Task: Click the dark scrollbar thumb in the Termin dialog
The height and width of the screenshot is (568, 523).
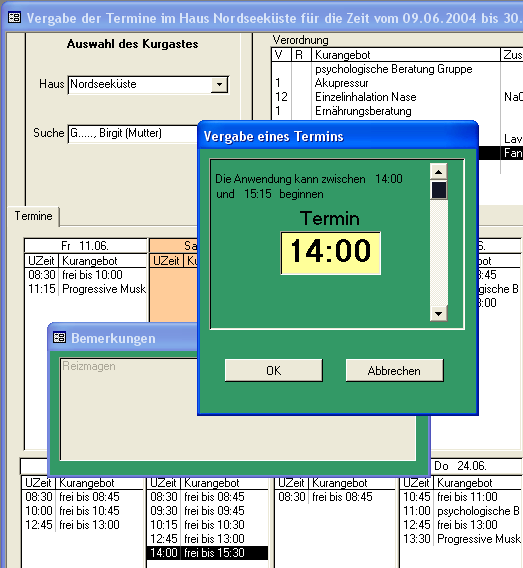Action: [439, 190]
